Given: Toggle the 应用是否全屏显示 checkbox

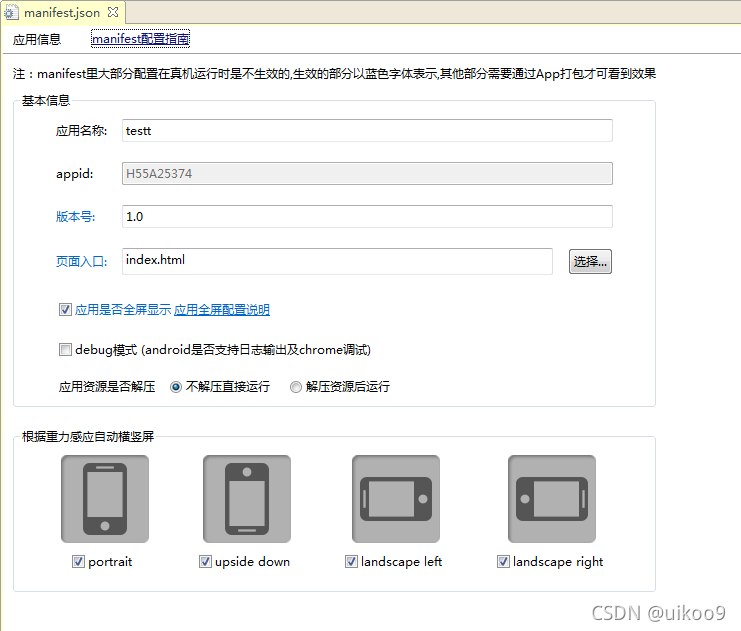Looking at the screenshot, I should pos(65,310).
